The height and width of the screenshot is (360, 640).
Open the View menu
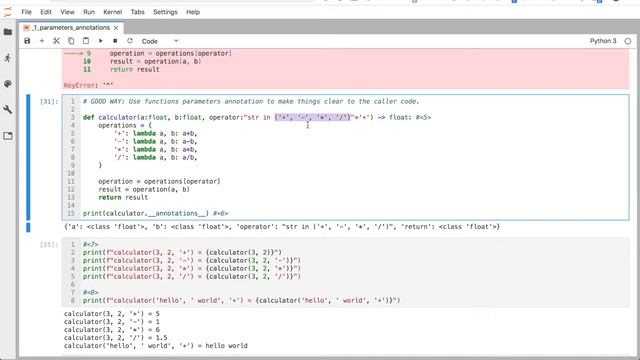click(67, 12)
